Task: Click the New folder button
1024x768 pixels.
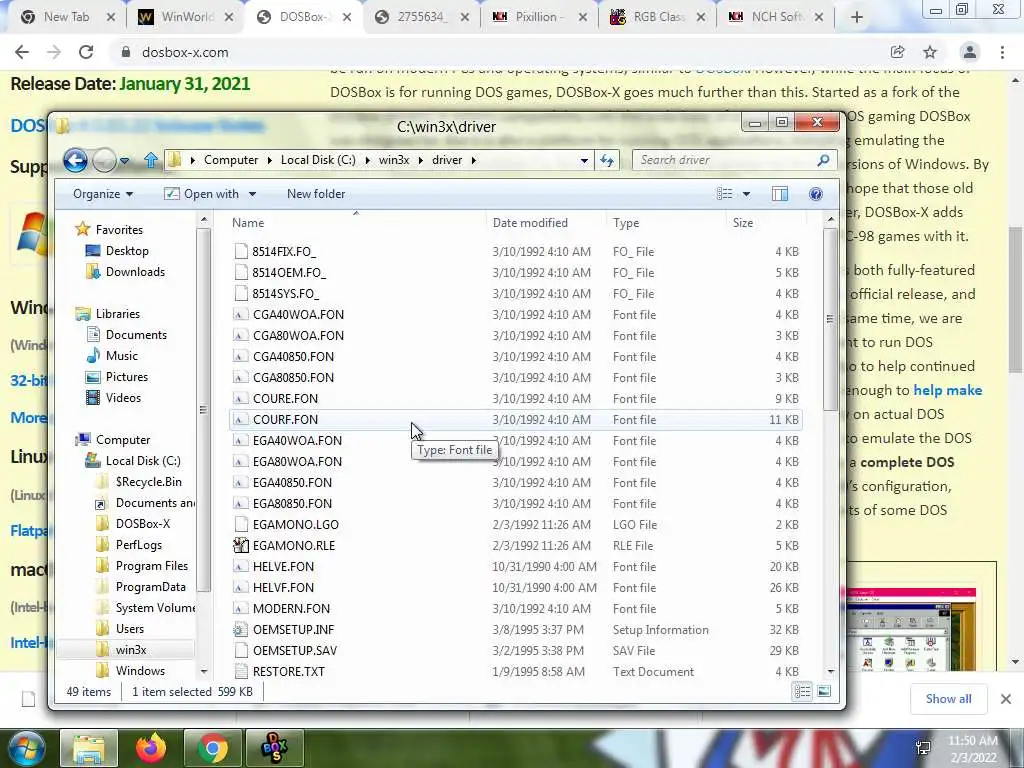Action: 316,194
